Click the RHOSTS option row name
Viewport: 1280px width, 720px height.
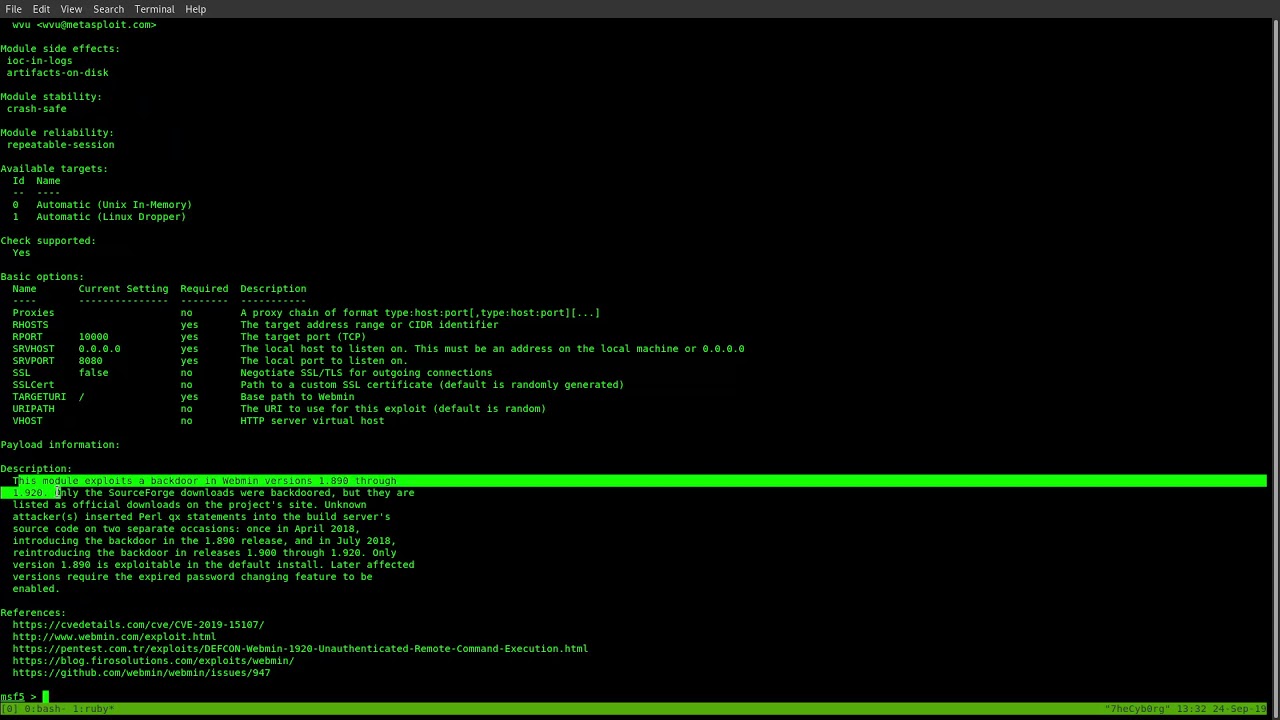tap(30, 325)
